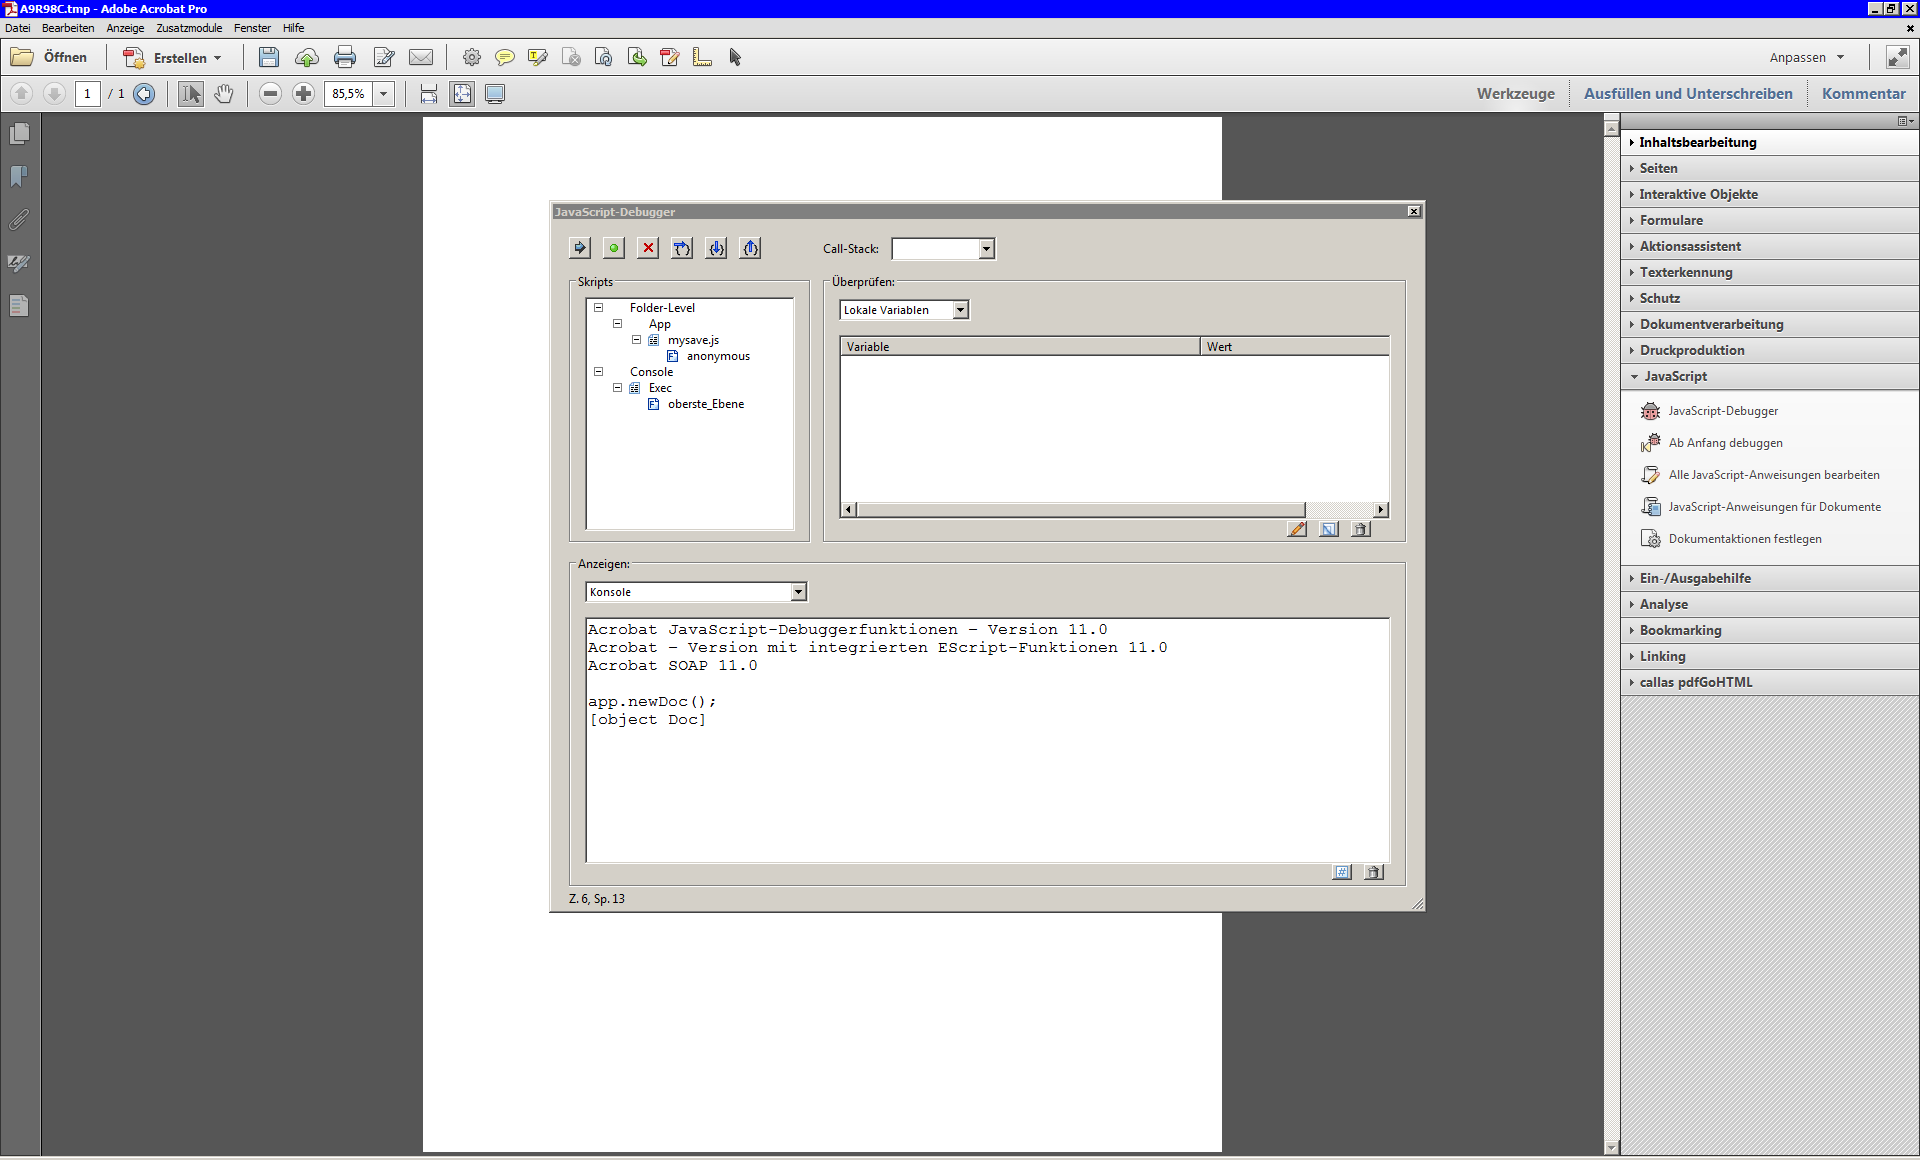The image size is (1920, 1160).
Task: Expand the Formulare panel section
Action: pyautogui.click(x=1769, y=220)
